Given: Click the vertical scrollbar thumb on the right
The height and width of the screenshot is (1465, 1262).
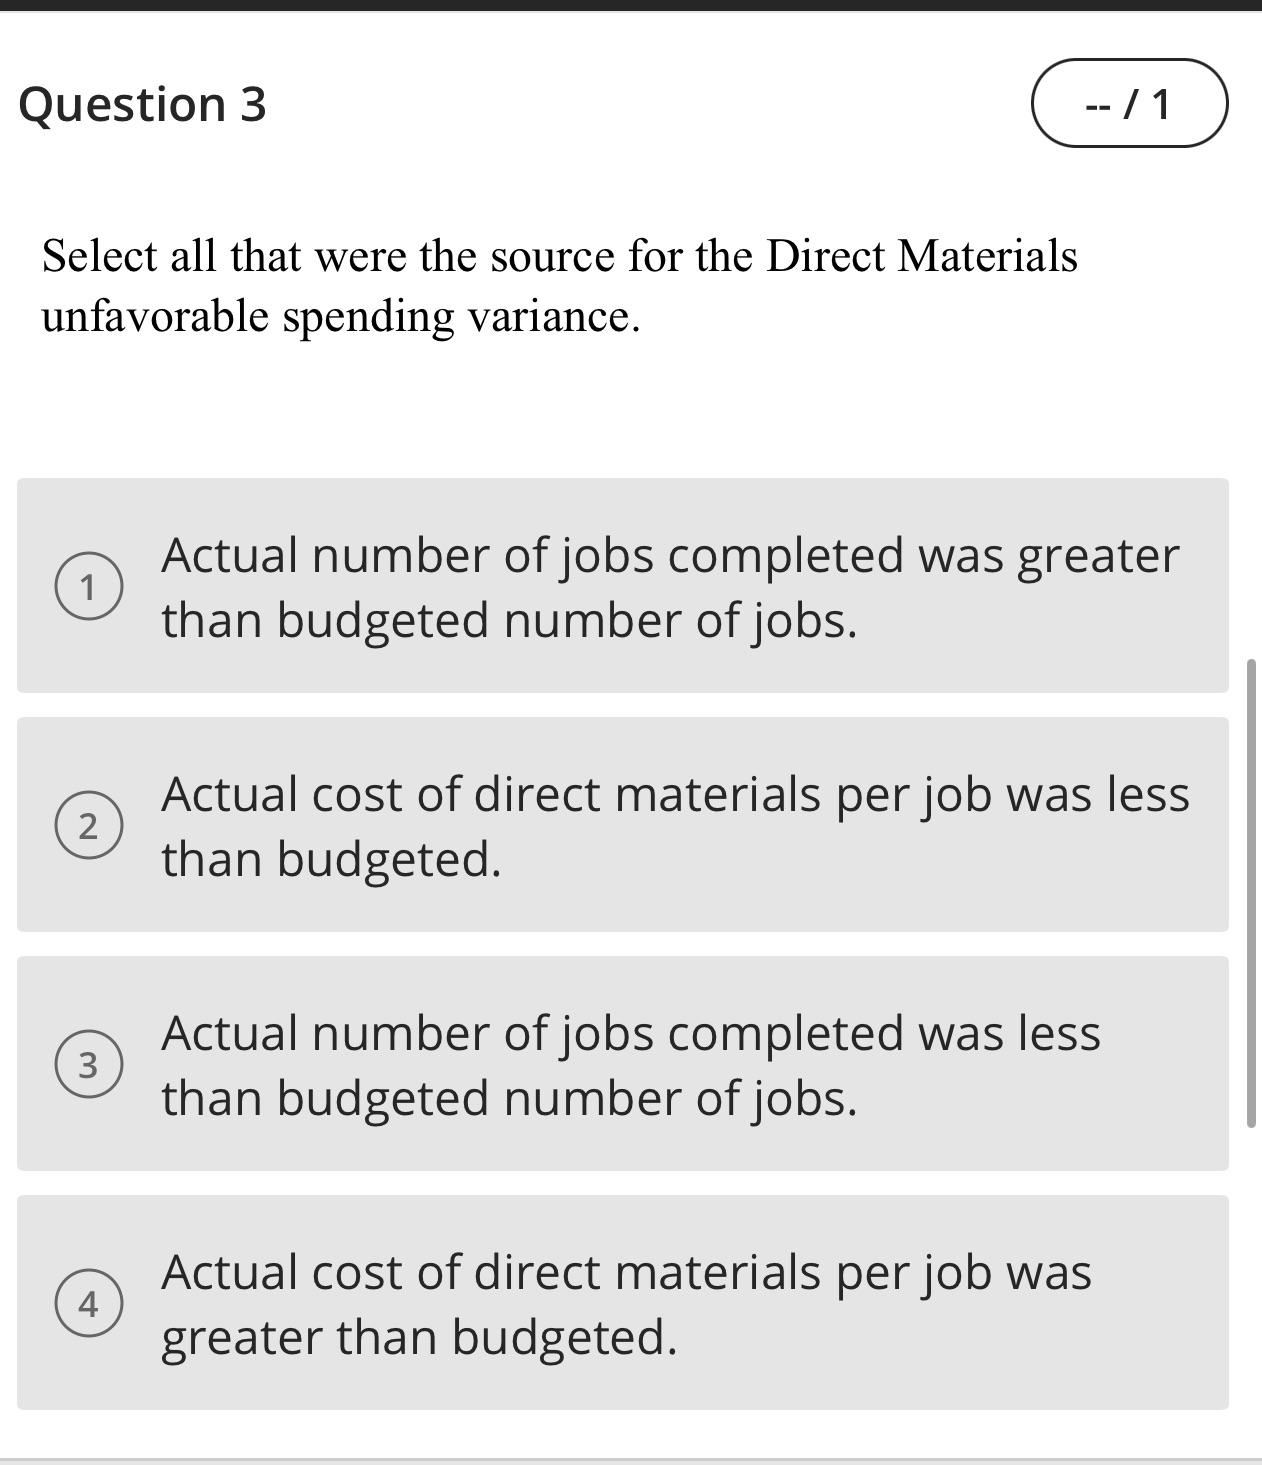Looking at the screenshot, I should point(1254,900).
